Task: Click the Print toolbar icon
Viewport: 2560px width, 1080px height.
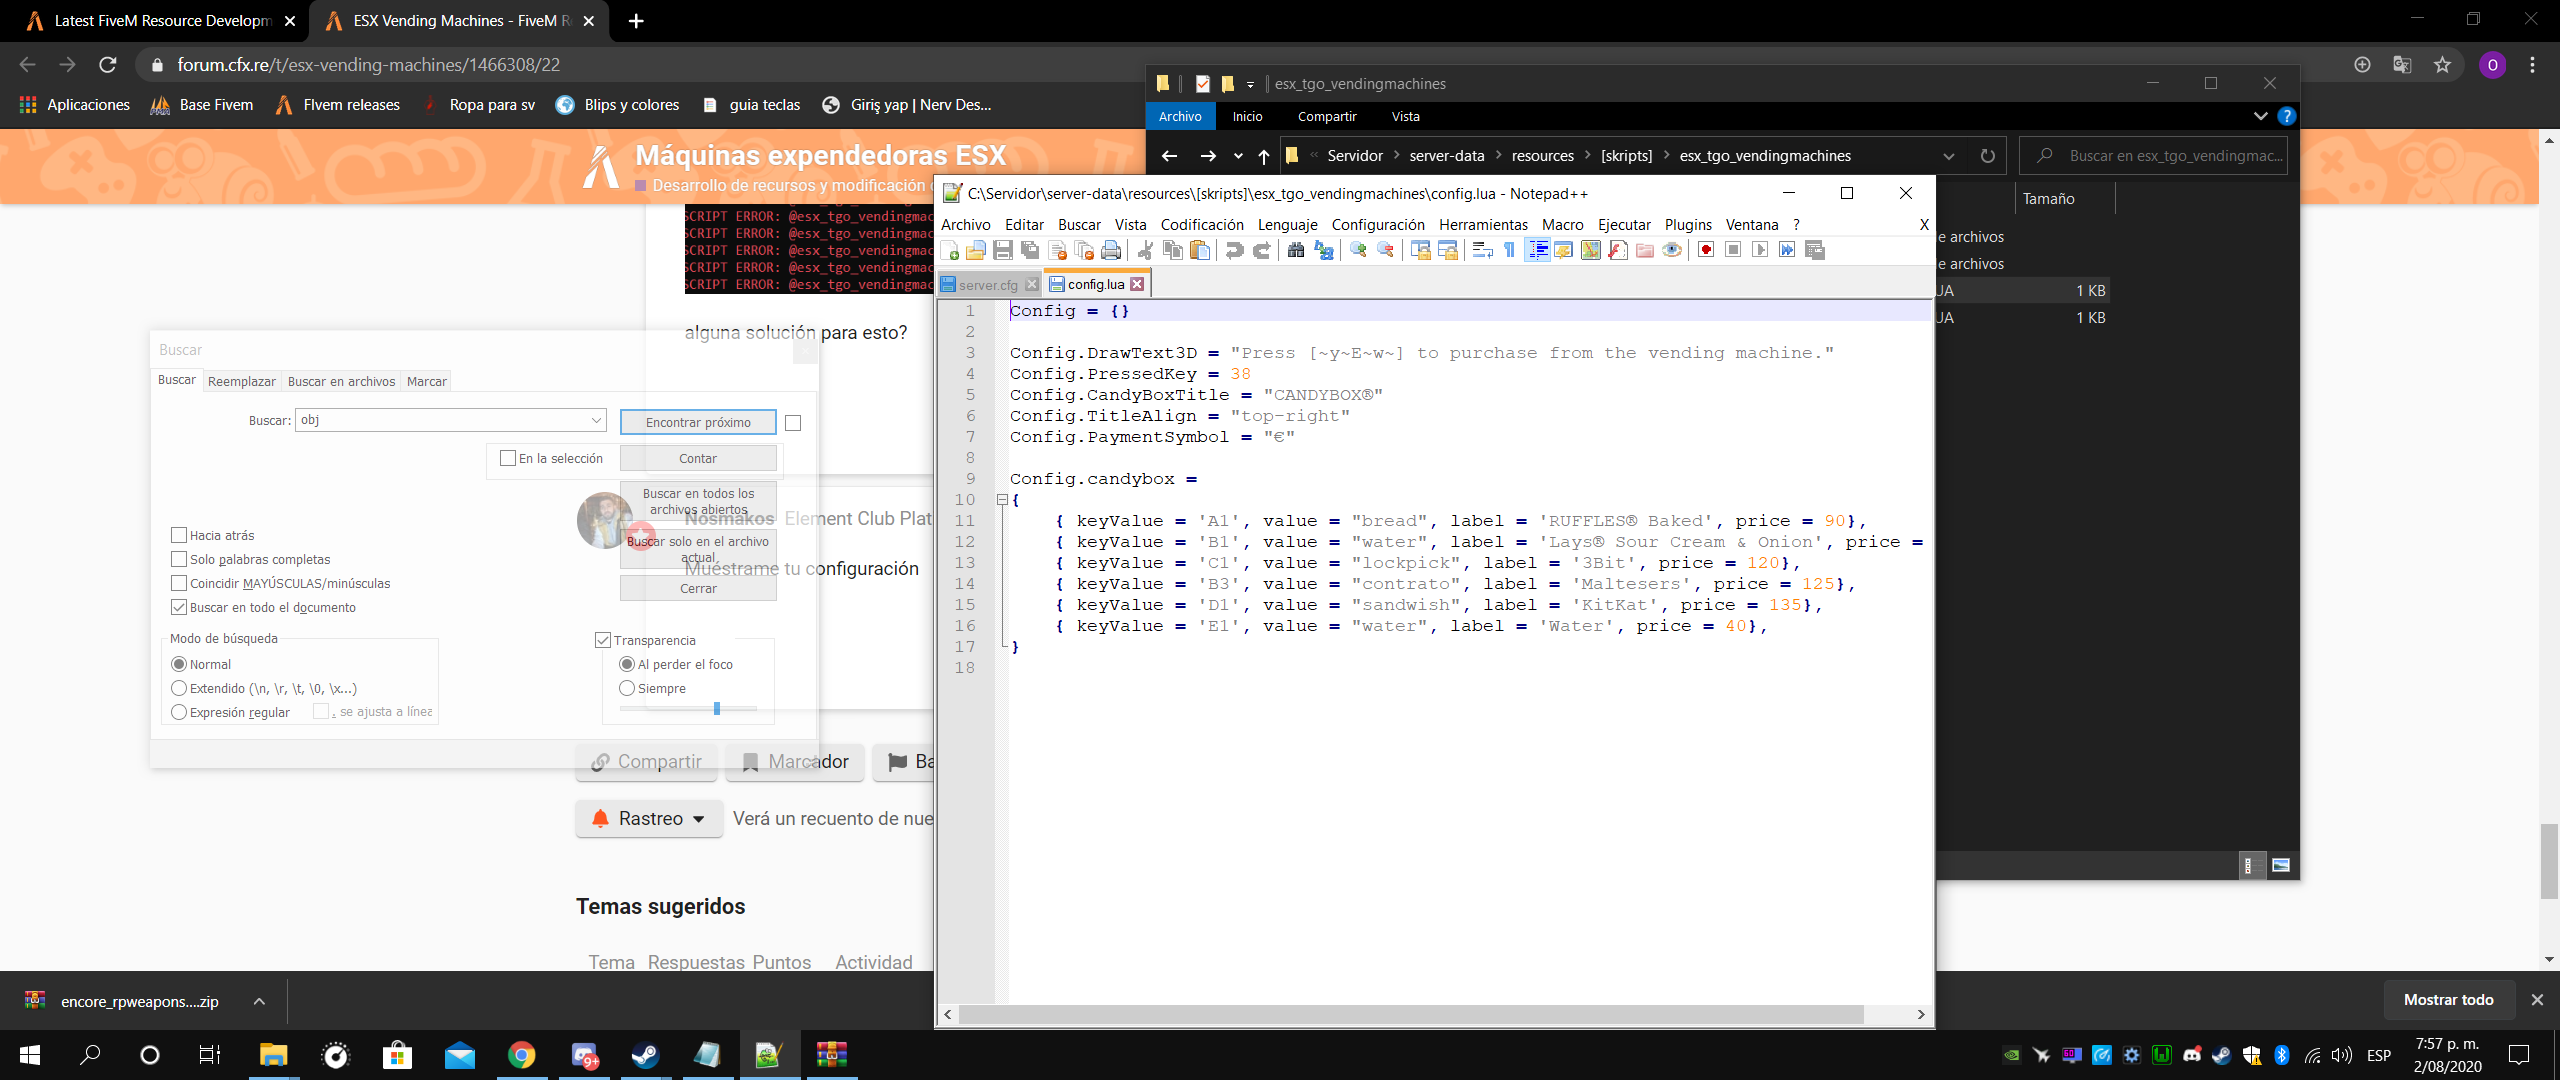Action: (x=1111, y=250)
